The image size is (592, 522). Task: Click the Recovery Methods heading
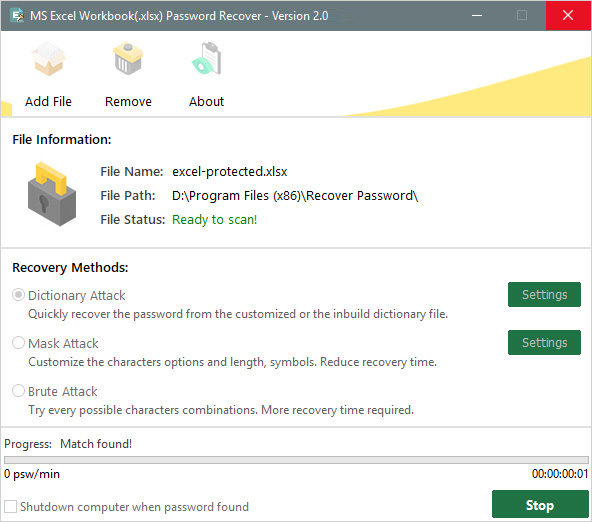(x=70, y=268)
